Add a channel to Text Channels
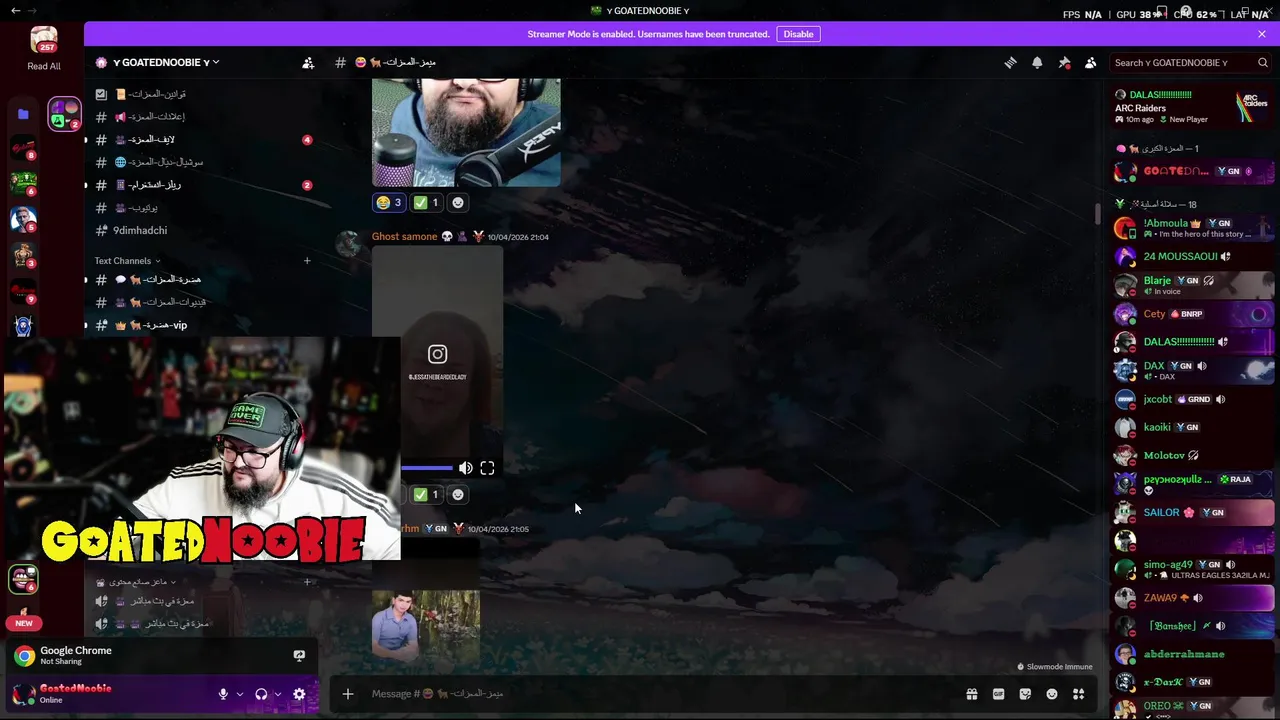This screenshot has height=720, width=1280. pos(307,261)
